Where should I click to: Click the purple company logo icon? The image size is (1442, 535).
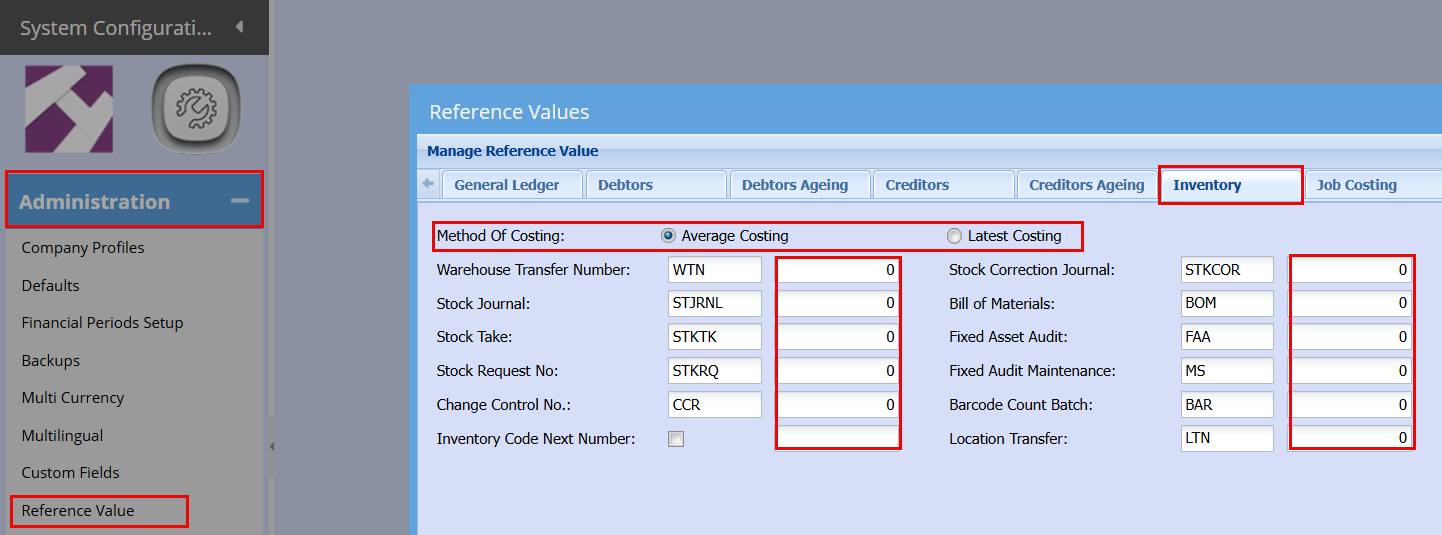point(68,109)
